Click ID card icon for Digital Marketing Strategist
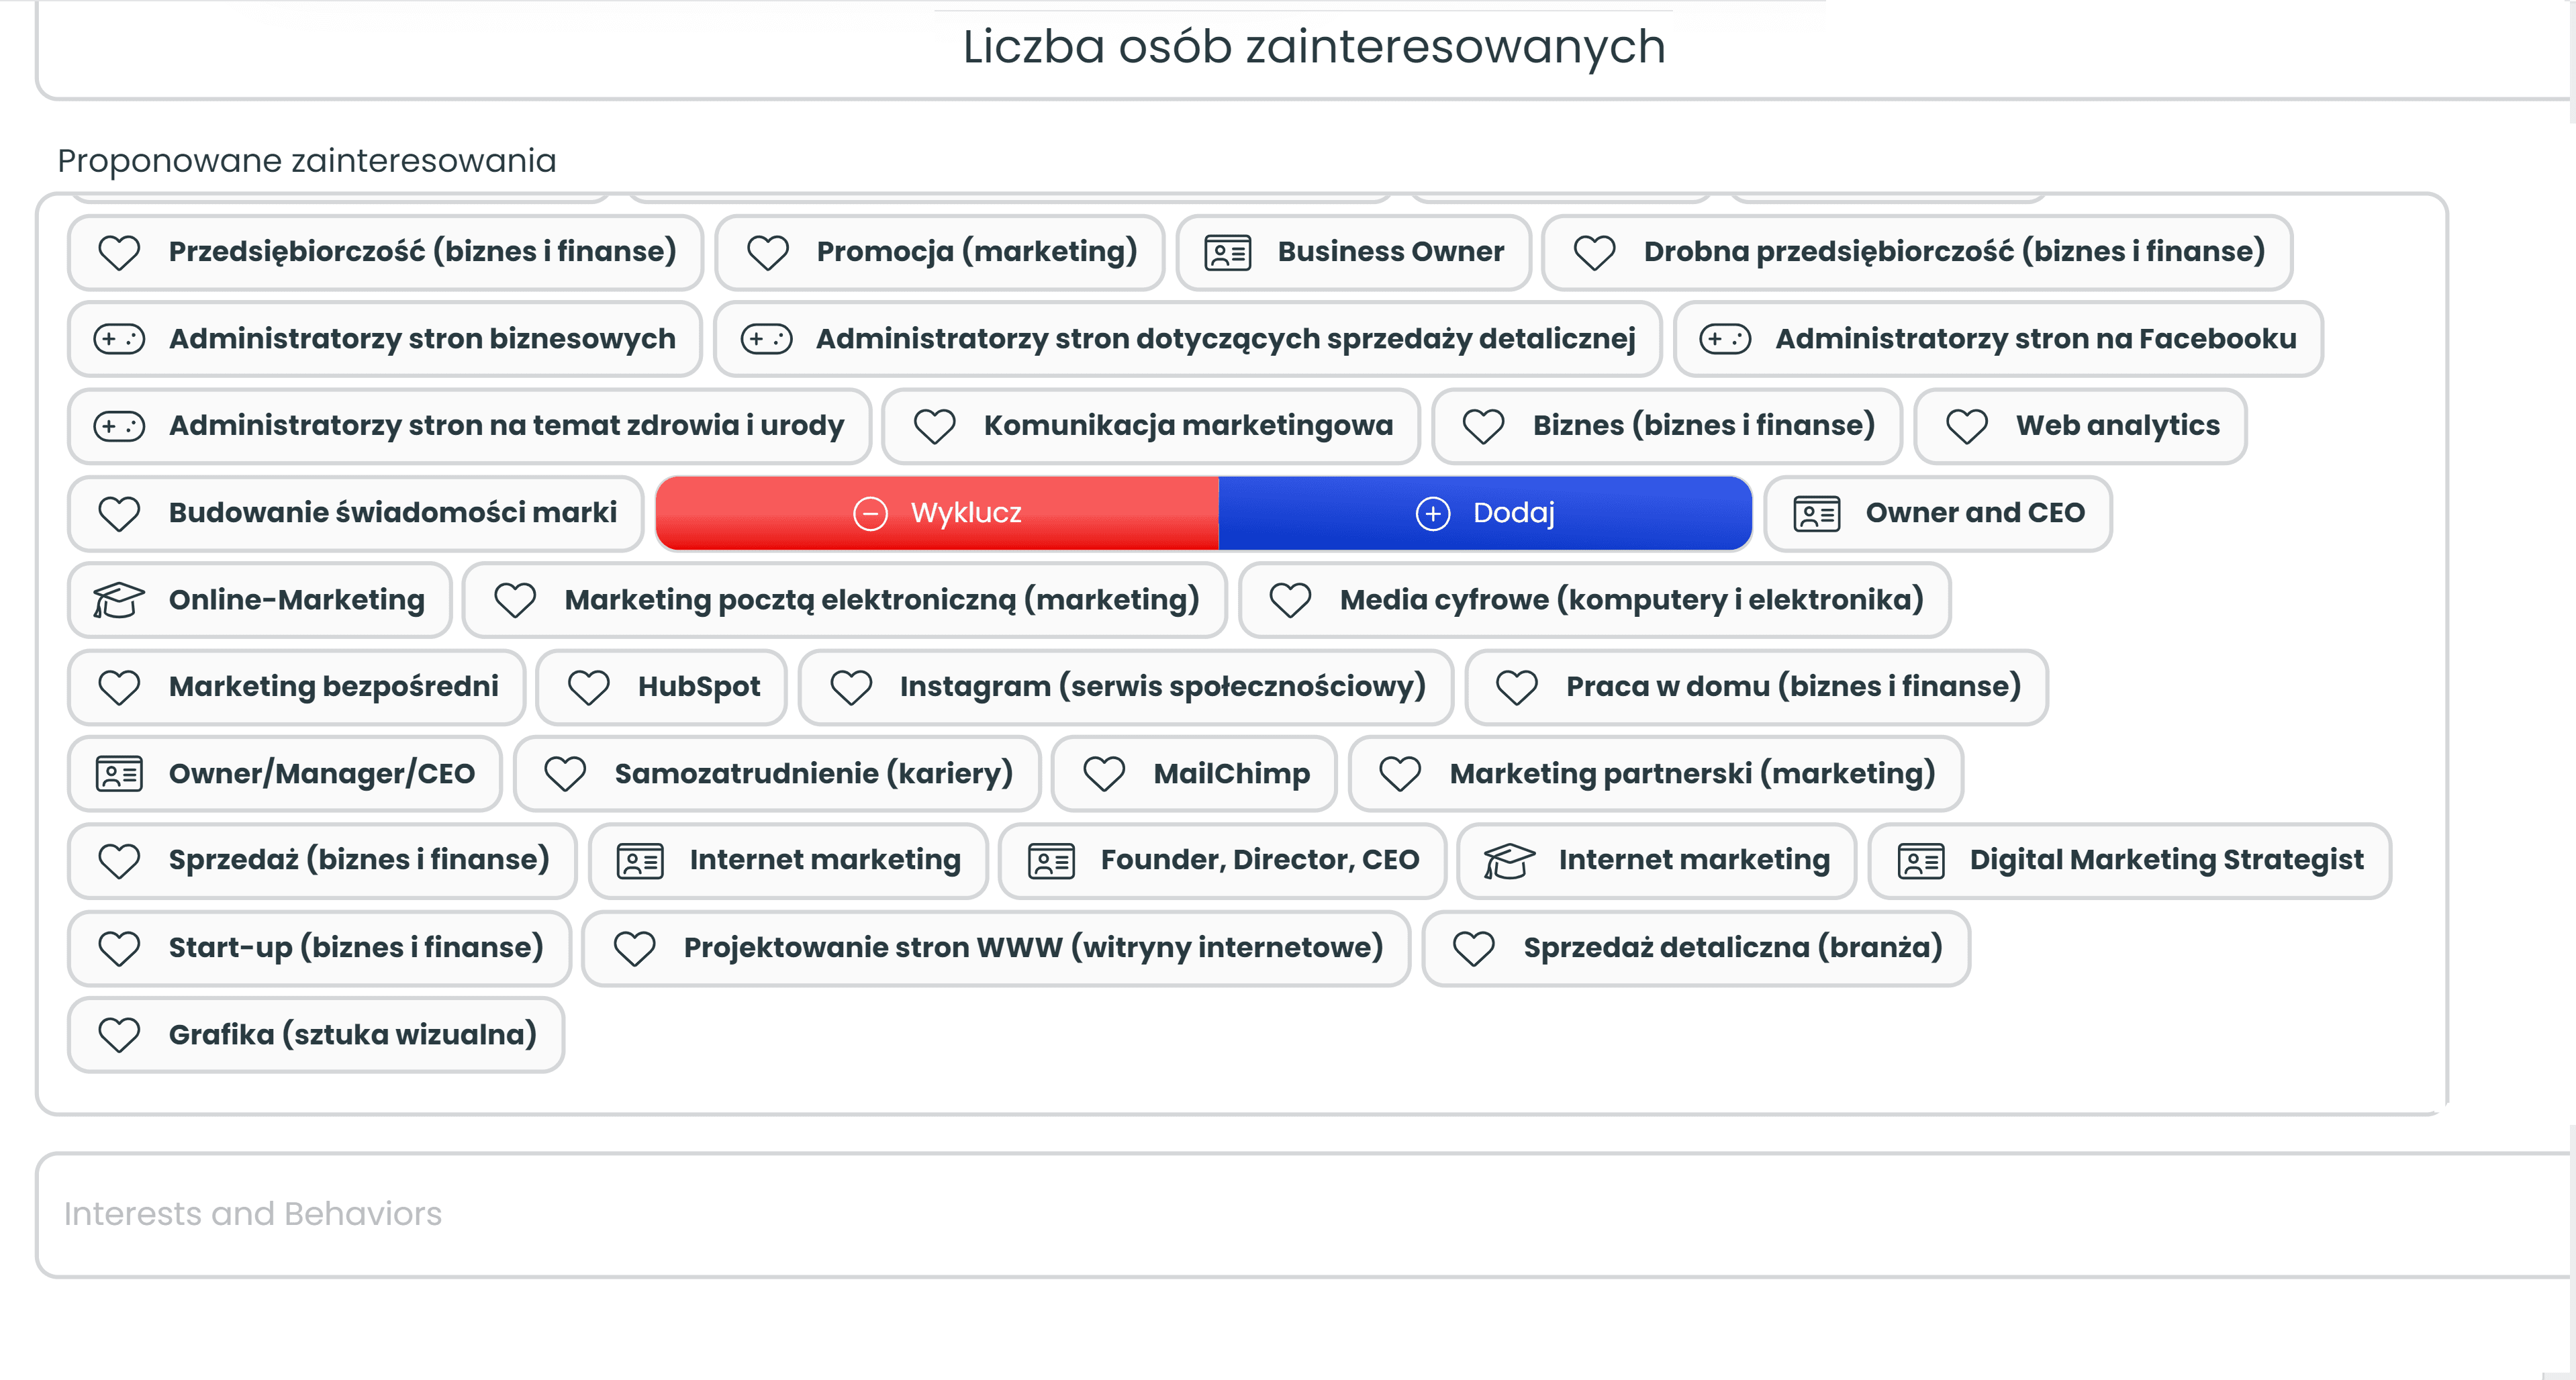Screen dimensions: 2576x1380 tap(1921, 861)
